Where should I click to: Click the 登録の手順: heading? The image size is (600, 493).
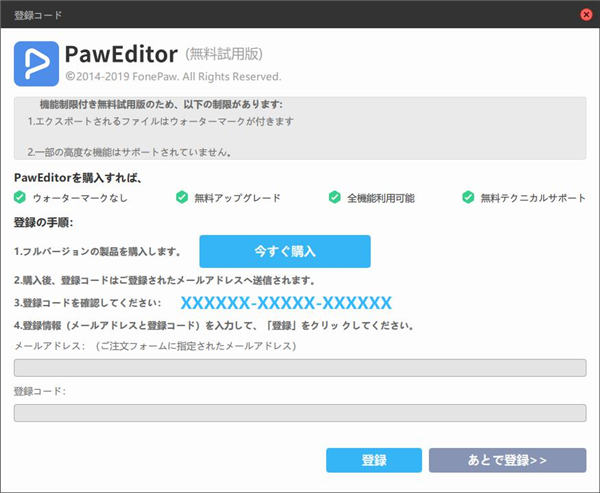(43, 222)
